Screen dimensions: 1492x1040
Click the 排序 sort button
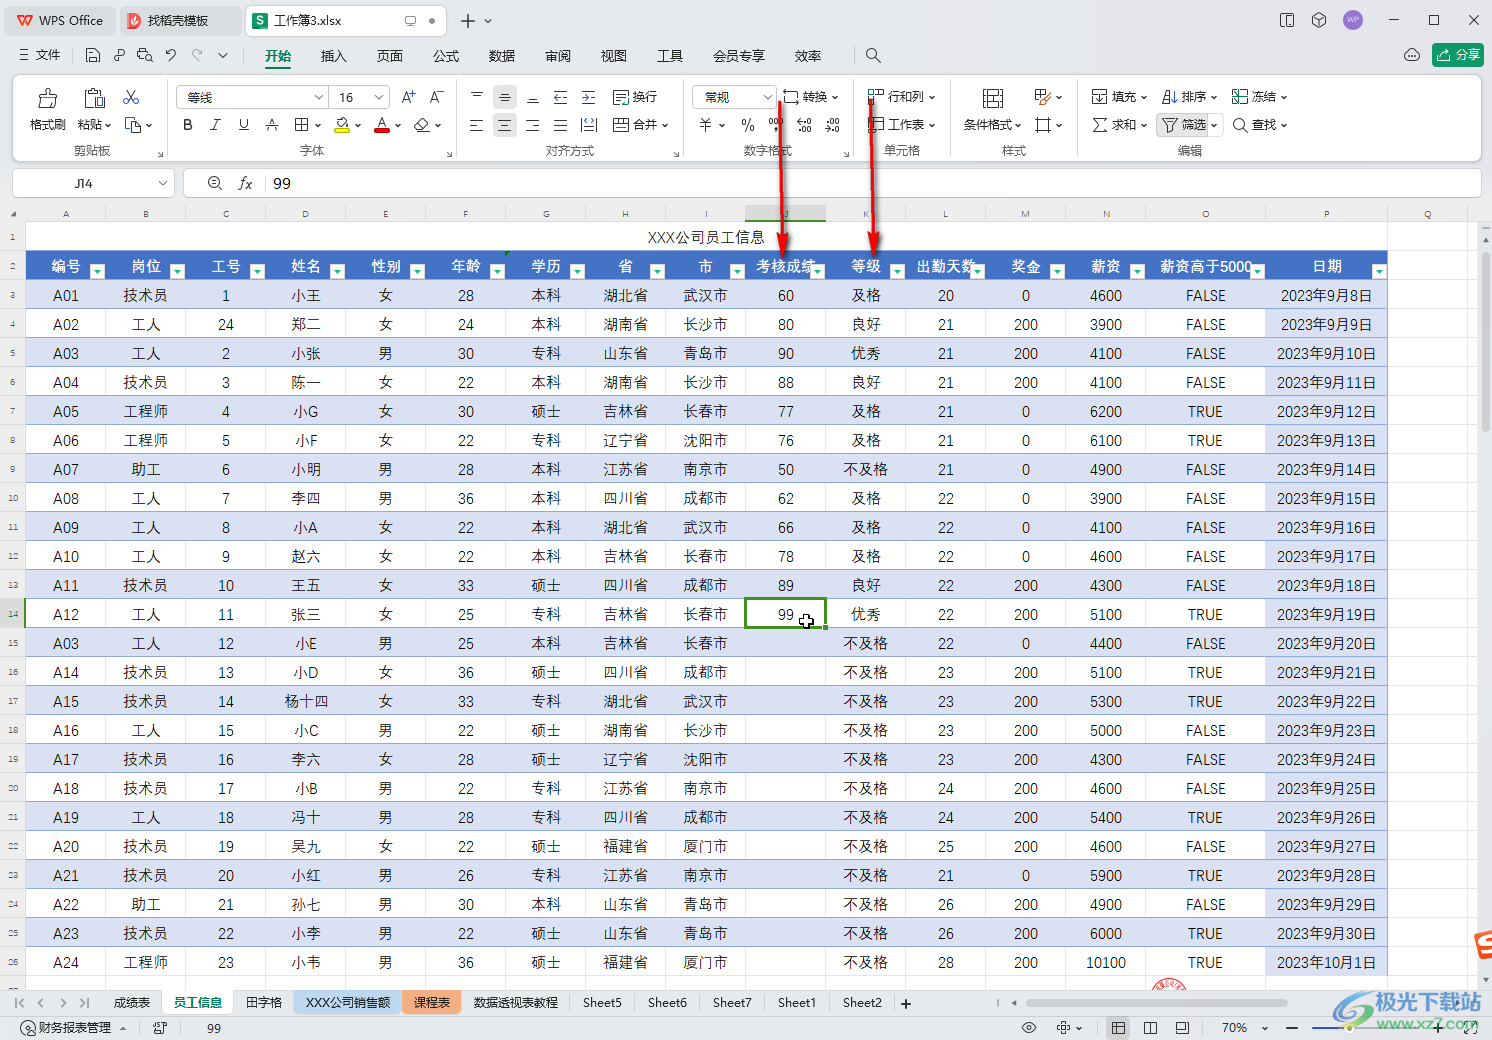(1189, 97)
